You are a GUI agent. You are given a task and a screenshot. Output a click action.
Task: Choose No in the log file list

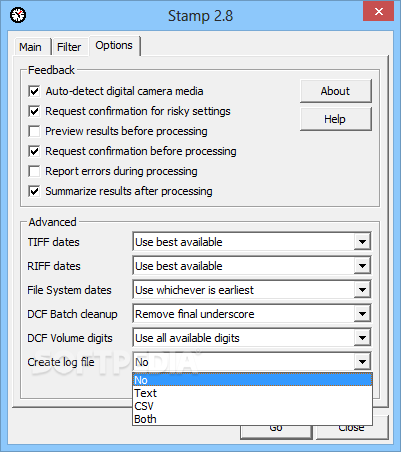point(252,380)
